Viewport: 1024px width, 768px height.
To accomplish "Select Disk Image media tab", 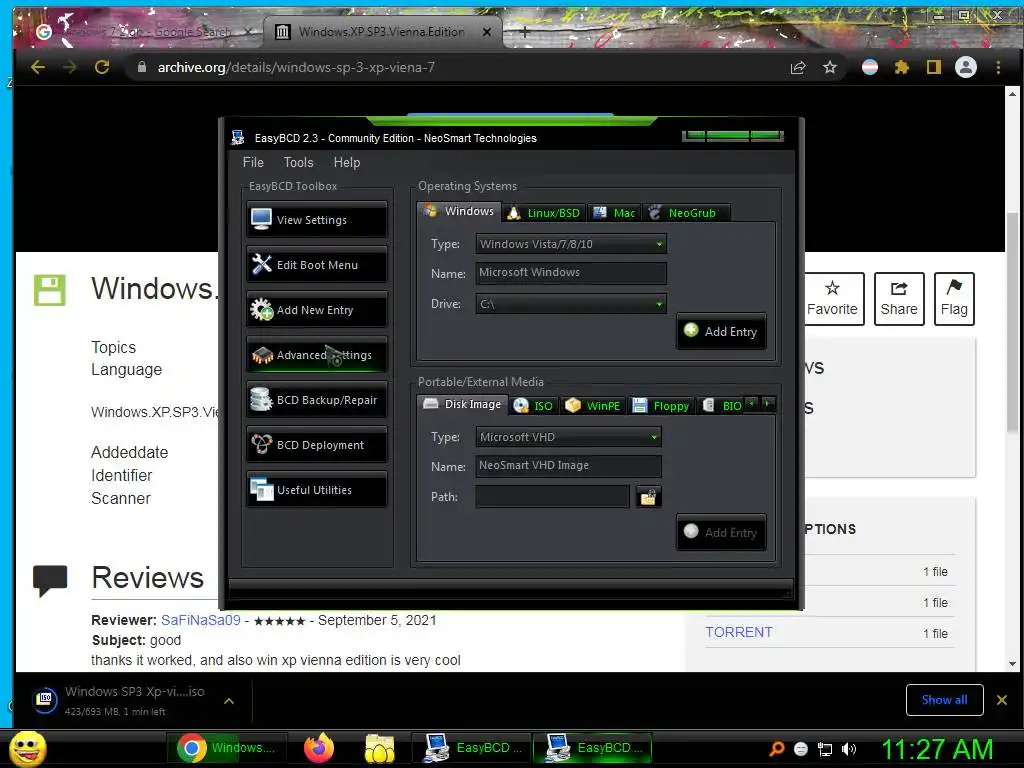I will coord(462,404).
